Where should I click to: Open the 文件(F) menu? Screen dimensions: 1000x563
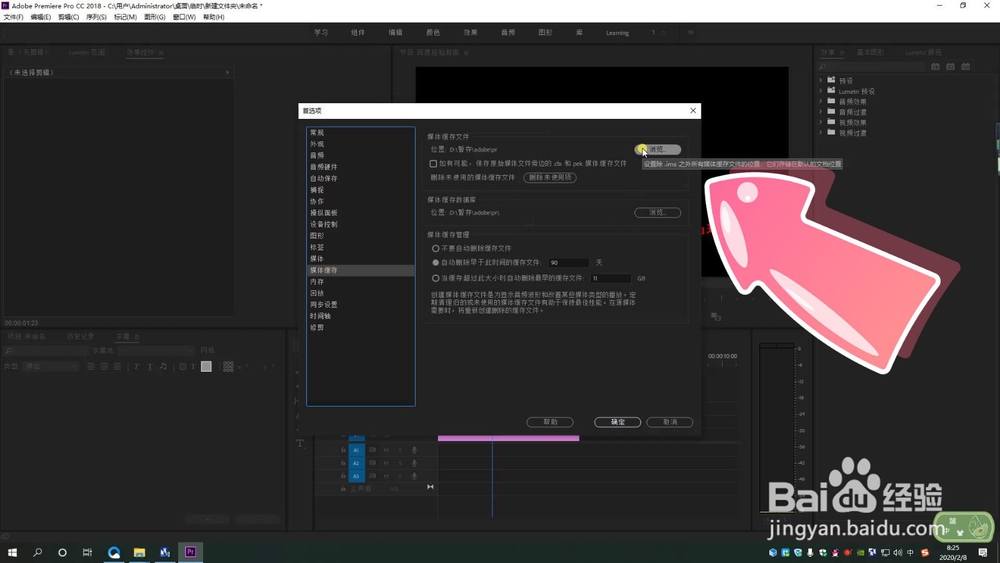[13, 17]
